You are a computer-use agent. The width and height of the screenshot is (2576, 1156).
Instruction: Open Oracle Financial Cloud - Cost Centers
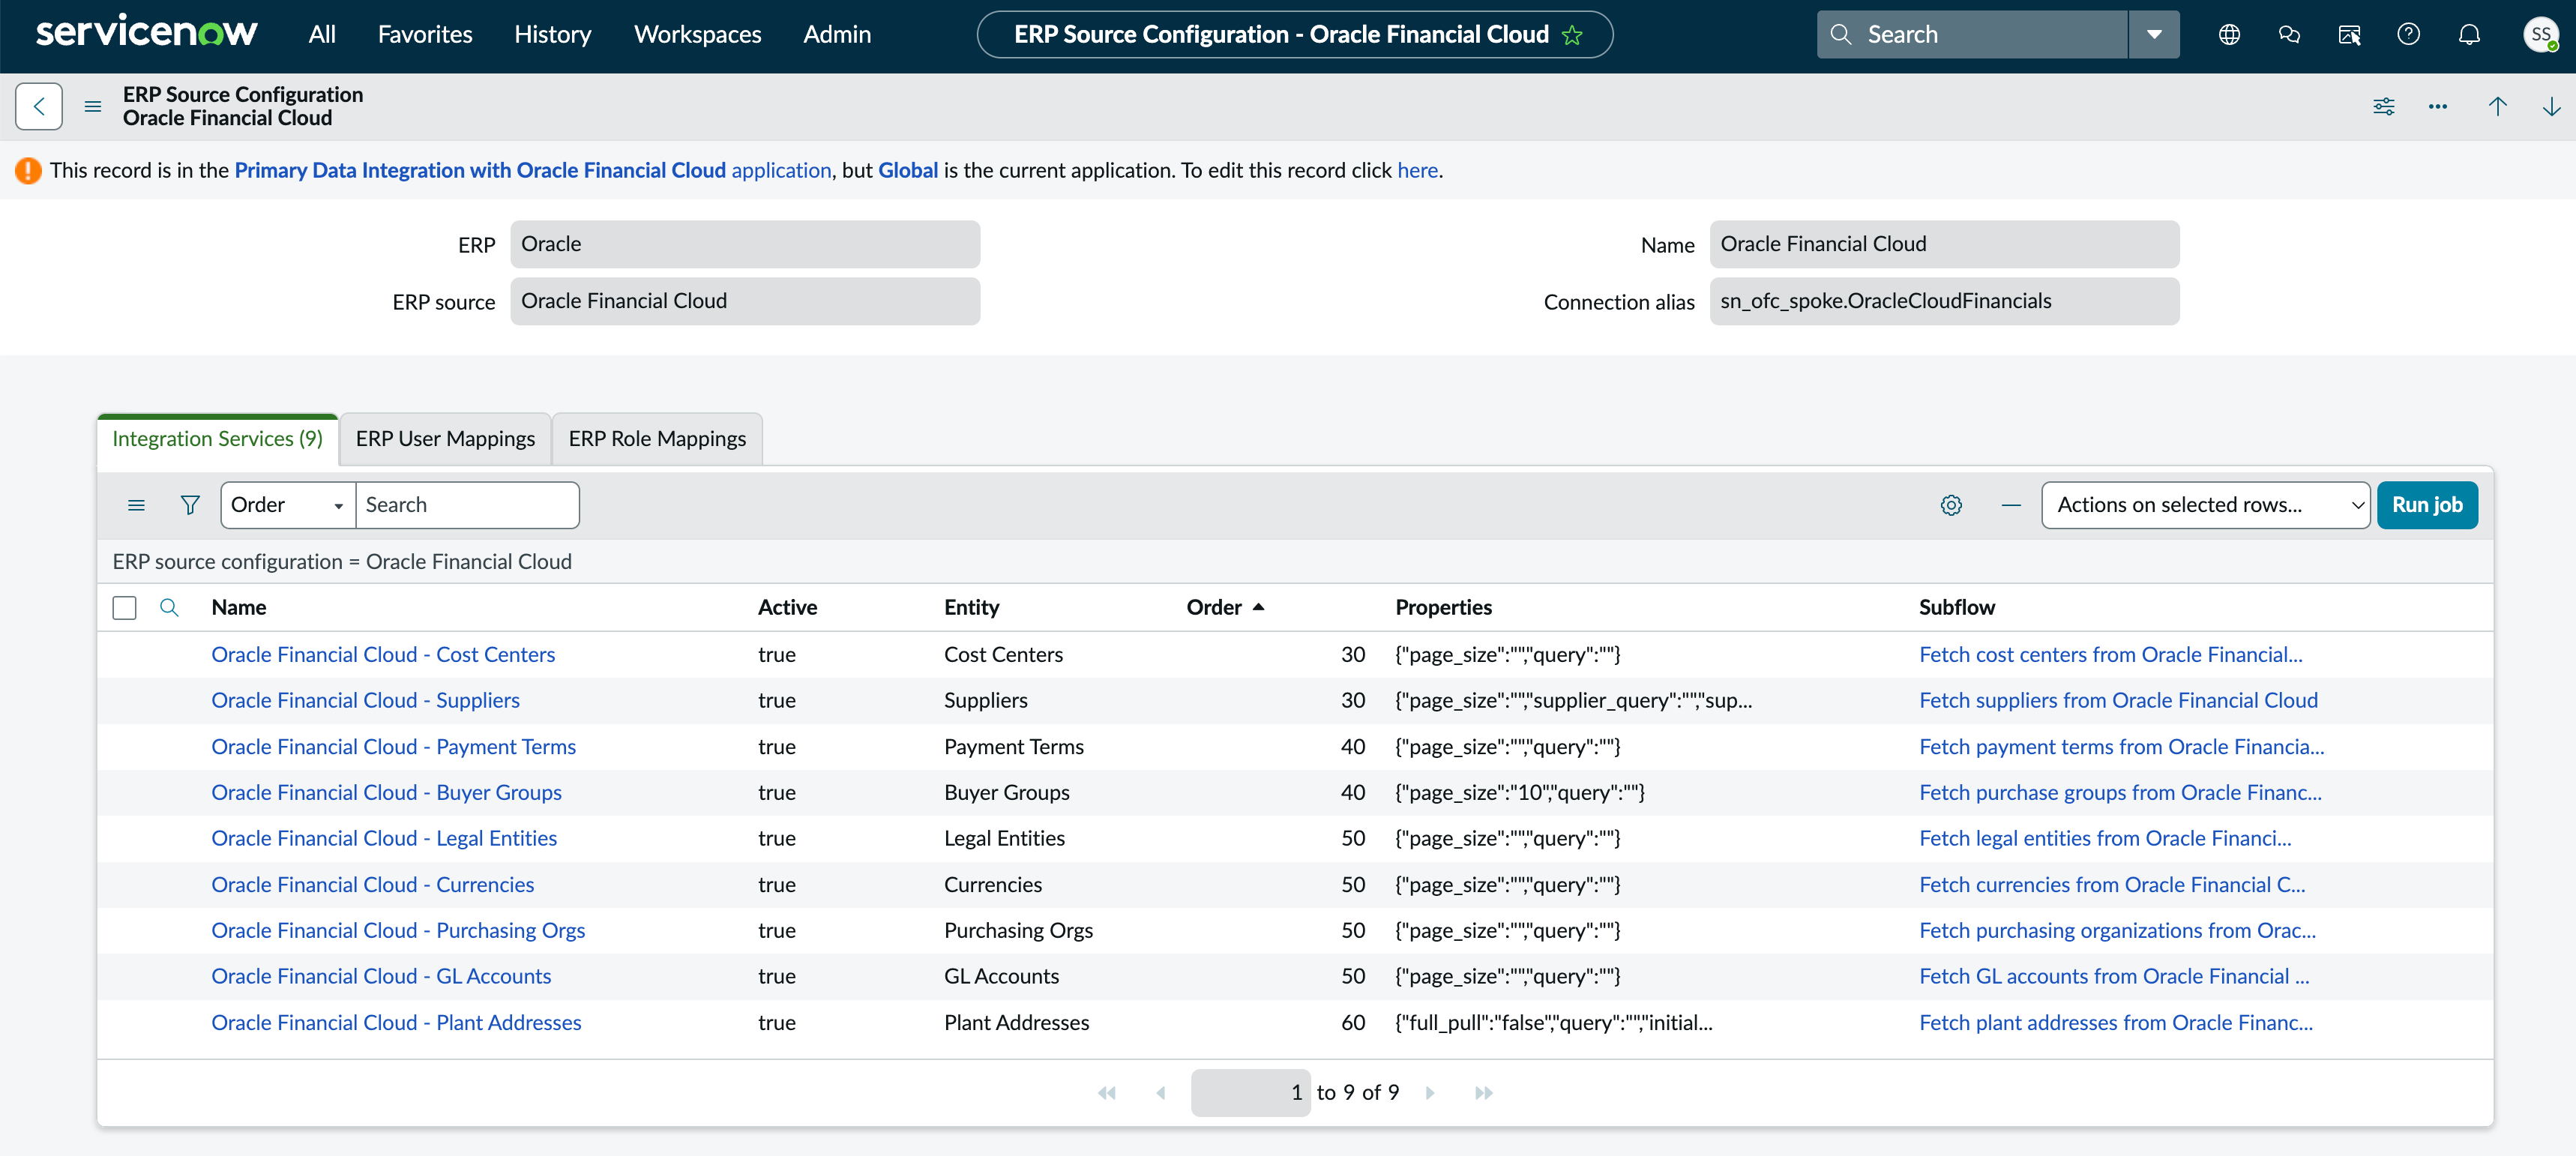pos(383,654)
